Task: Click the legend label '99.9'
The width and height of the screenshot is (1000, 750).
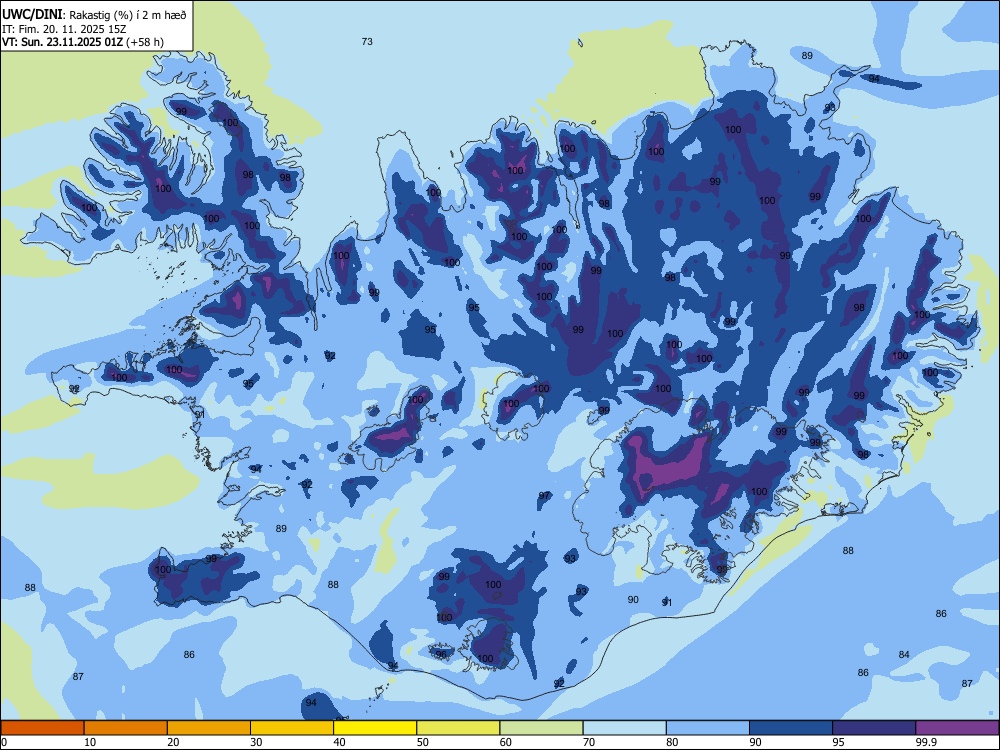Action: point(926,742)
